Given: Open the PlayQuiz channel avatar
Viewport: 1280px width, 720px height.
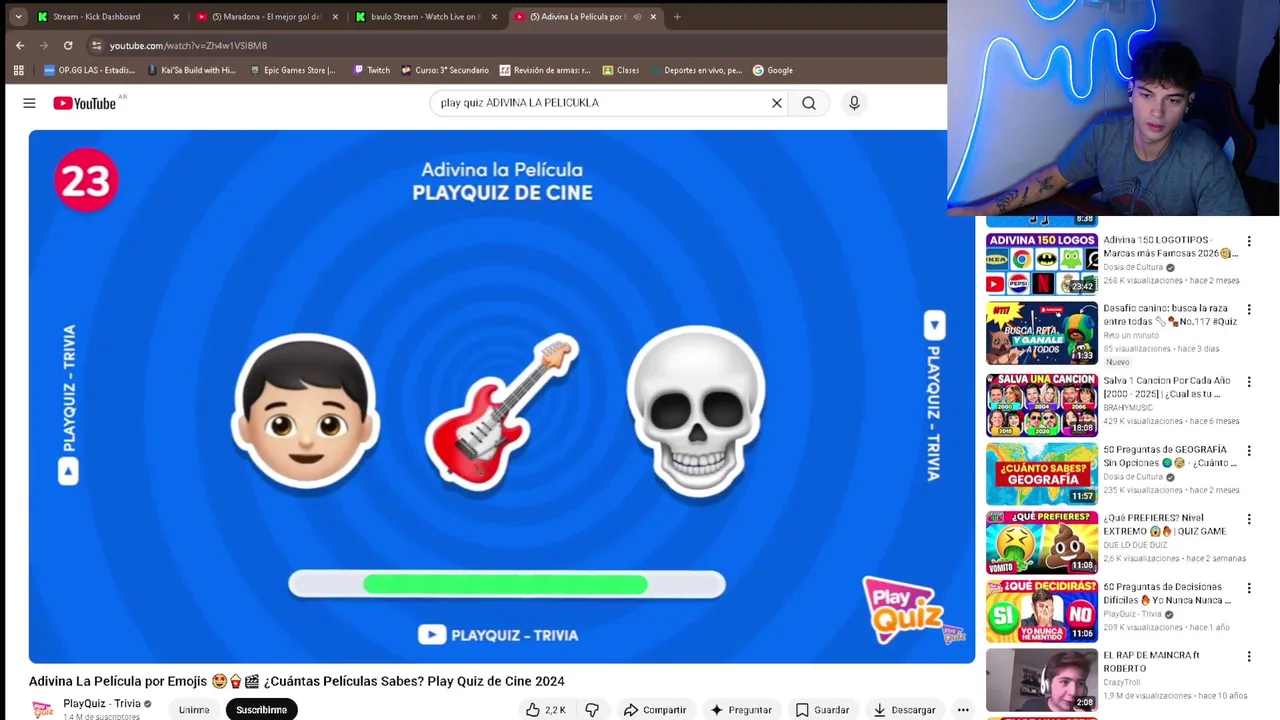Looking at the screenshot, I should point(42,709).
